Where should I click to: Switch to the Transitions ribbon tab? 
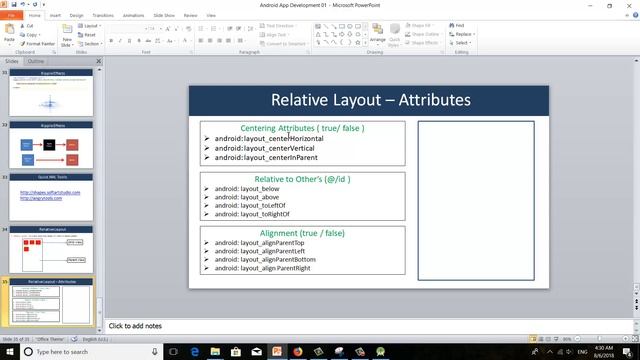pyautogui.click(x=103, y=16)
